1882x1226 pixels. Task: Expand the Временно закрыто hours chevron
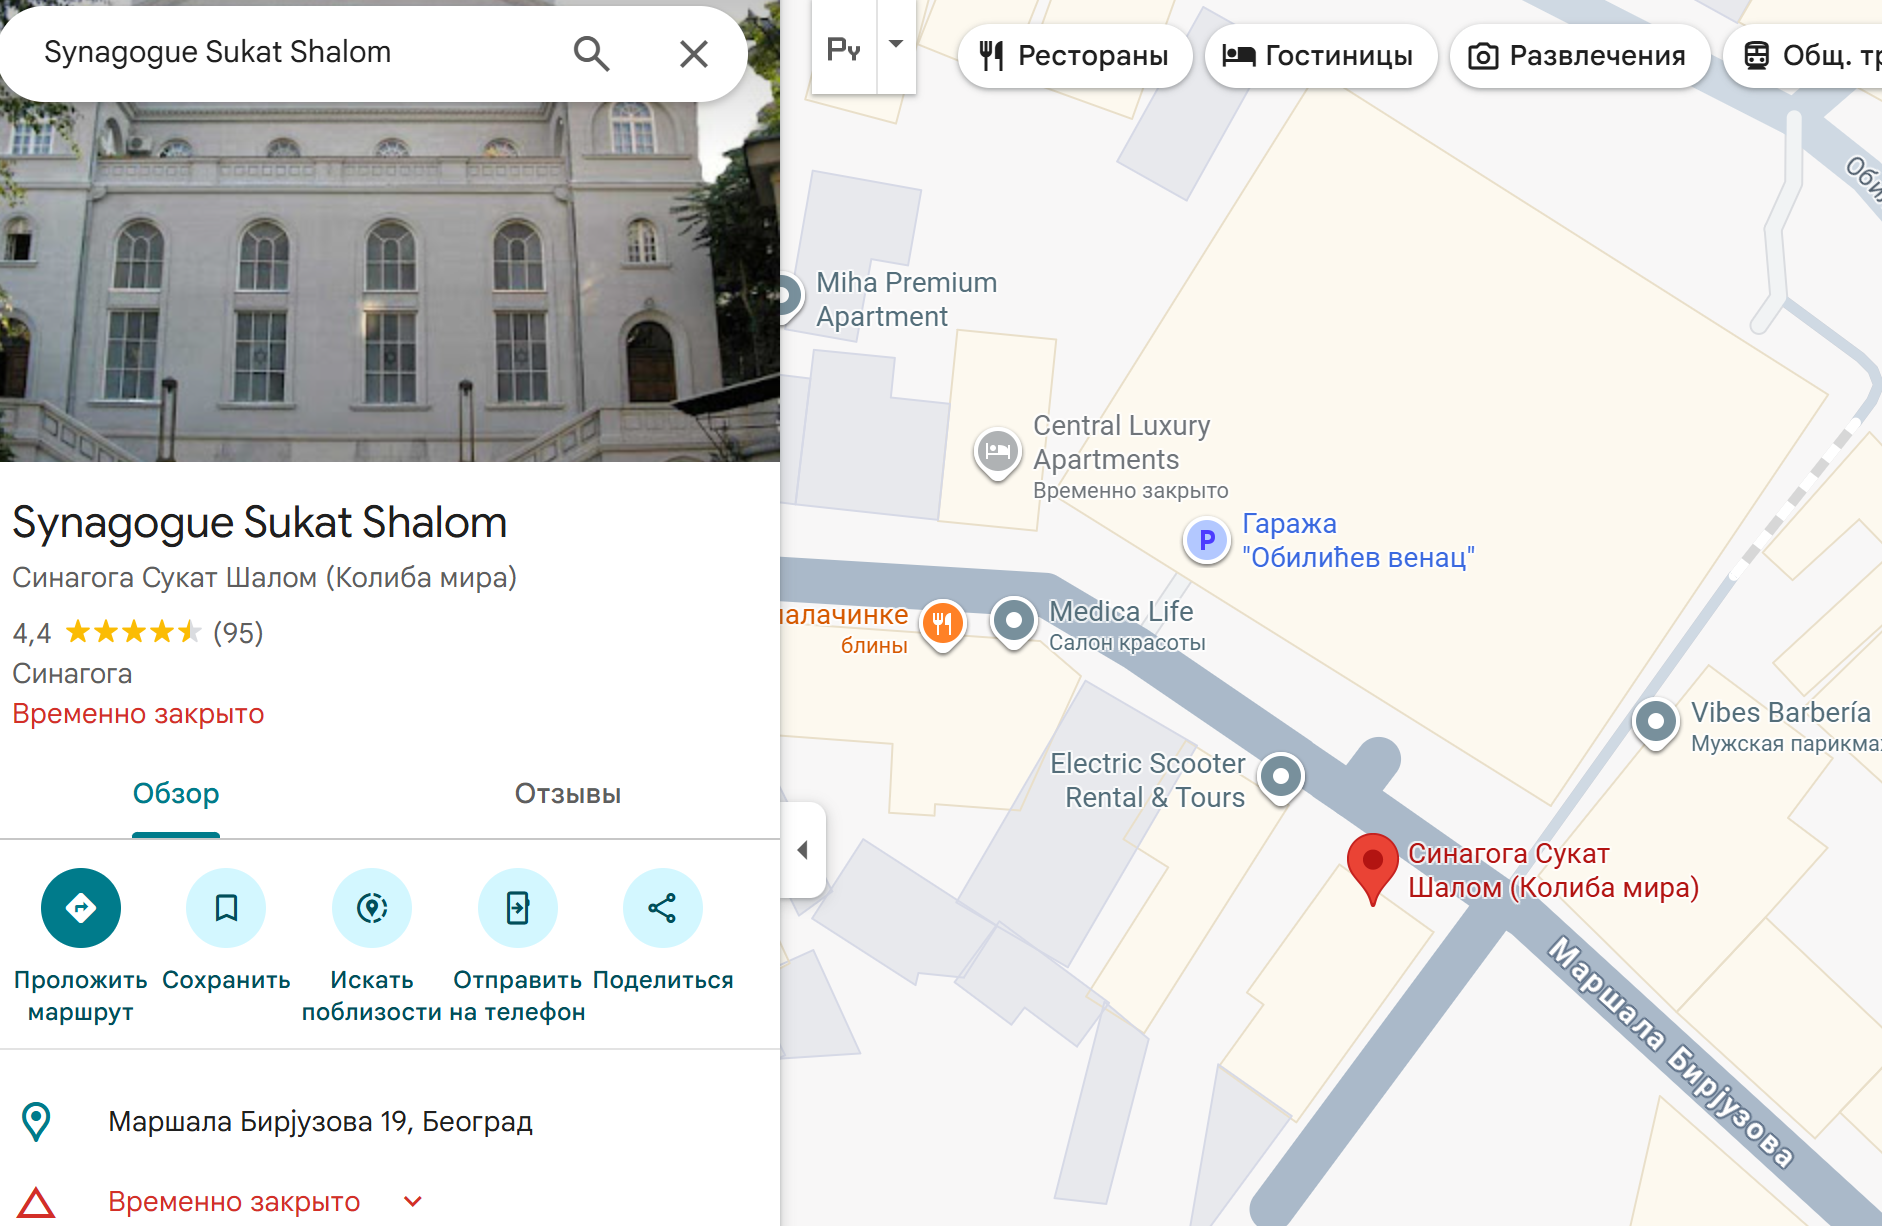[413, 1201]
